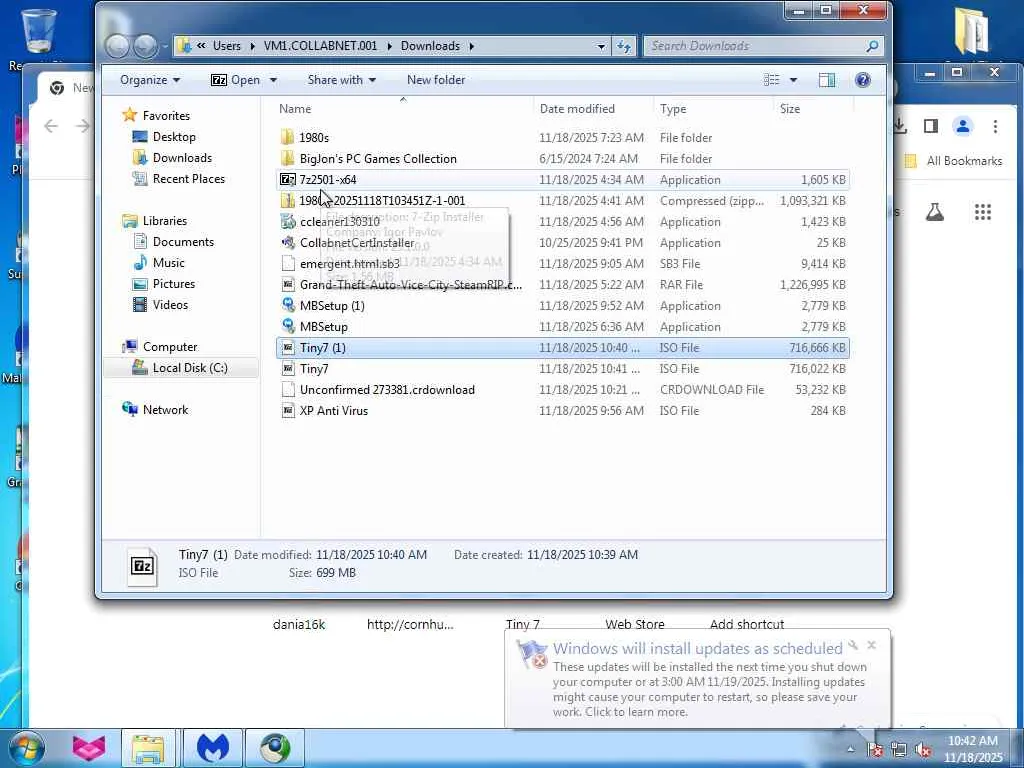Expand the Downloads breadcrumb arrow
Screen dimensions: 1024x768
472,46
